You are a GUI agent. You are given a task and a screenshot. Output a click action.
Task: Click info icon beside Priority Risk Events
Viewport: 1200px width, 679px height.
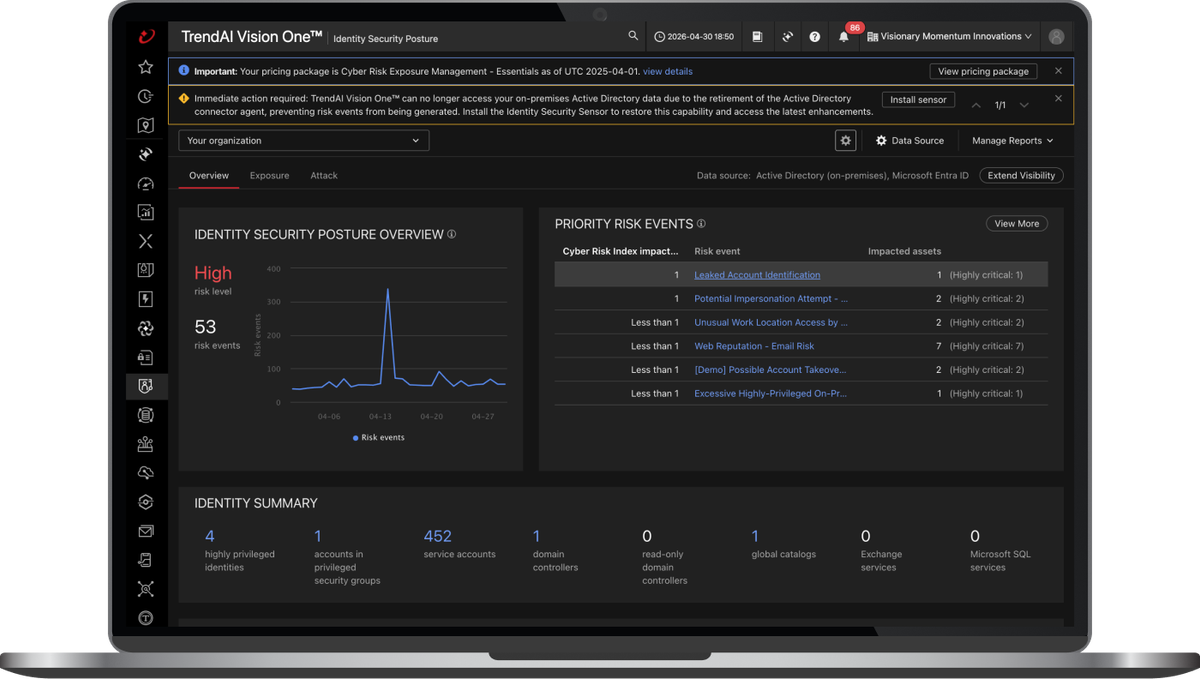tap(701, 224)
